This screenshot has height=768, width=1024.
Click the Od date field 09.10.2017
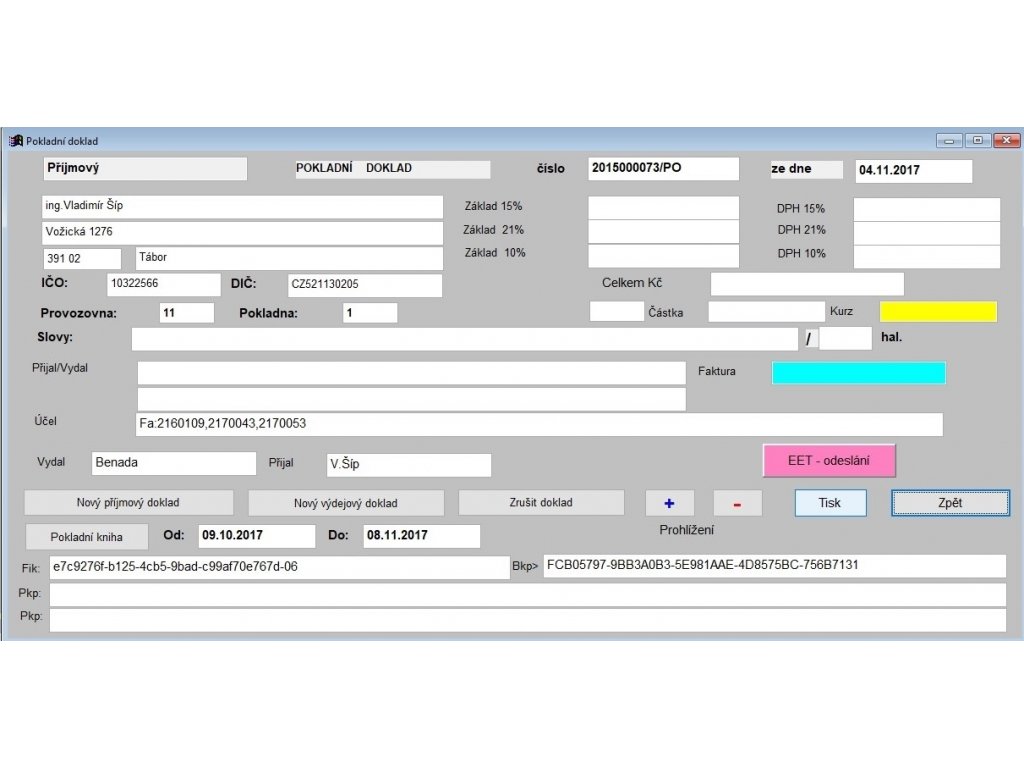257,536
